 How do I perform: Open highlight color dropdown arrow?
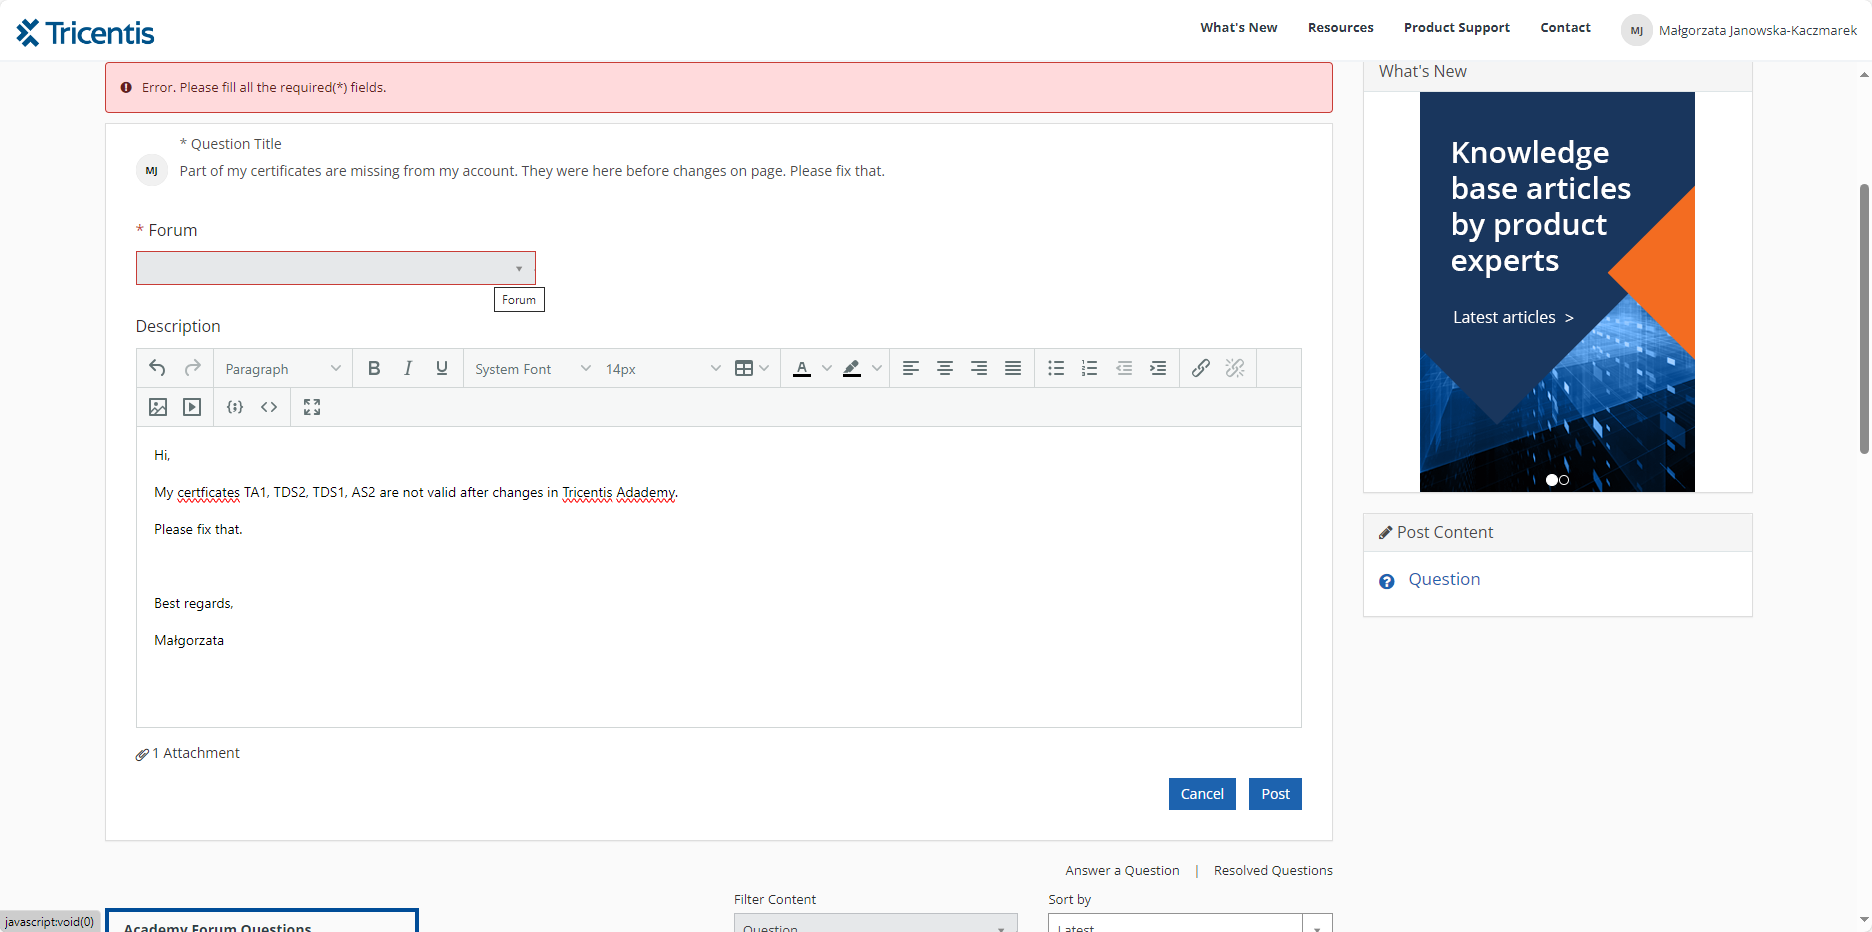point(877,368)
